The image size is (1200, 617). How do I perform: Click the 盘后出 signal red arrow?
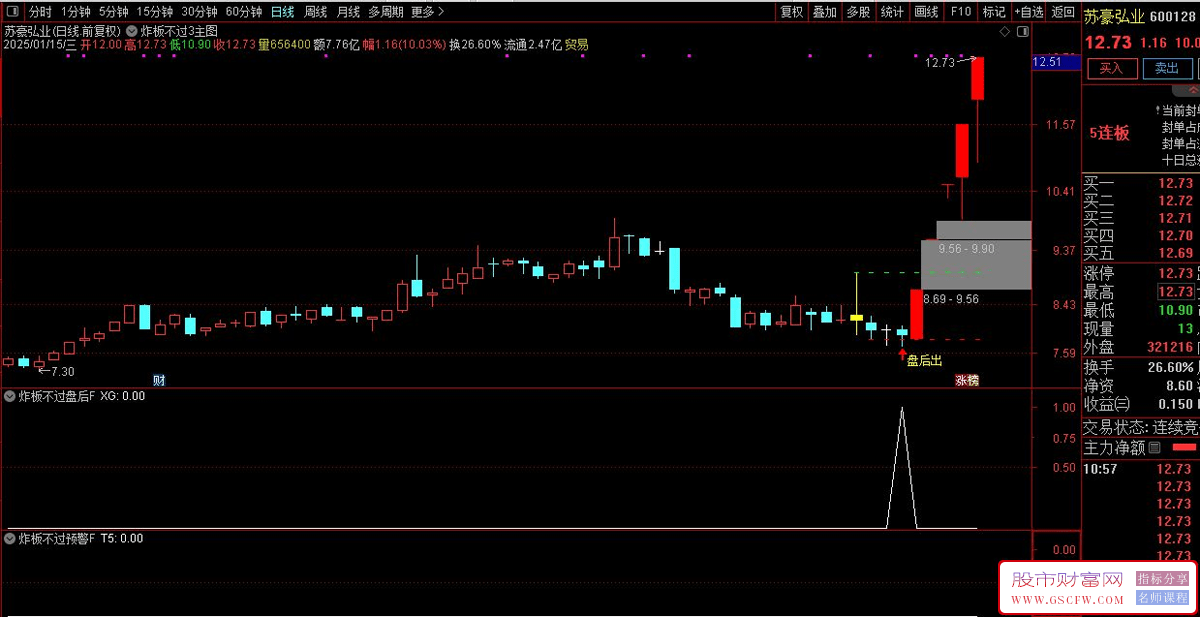coord(902,353)
